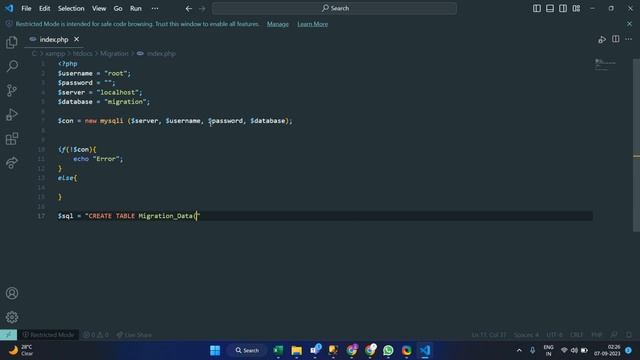Open File Explorer from the taskbar
The height and width of the screenshot is (360, 640).
pyautogui.click(x=297, y=350)
